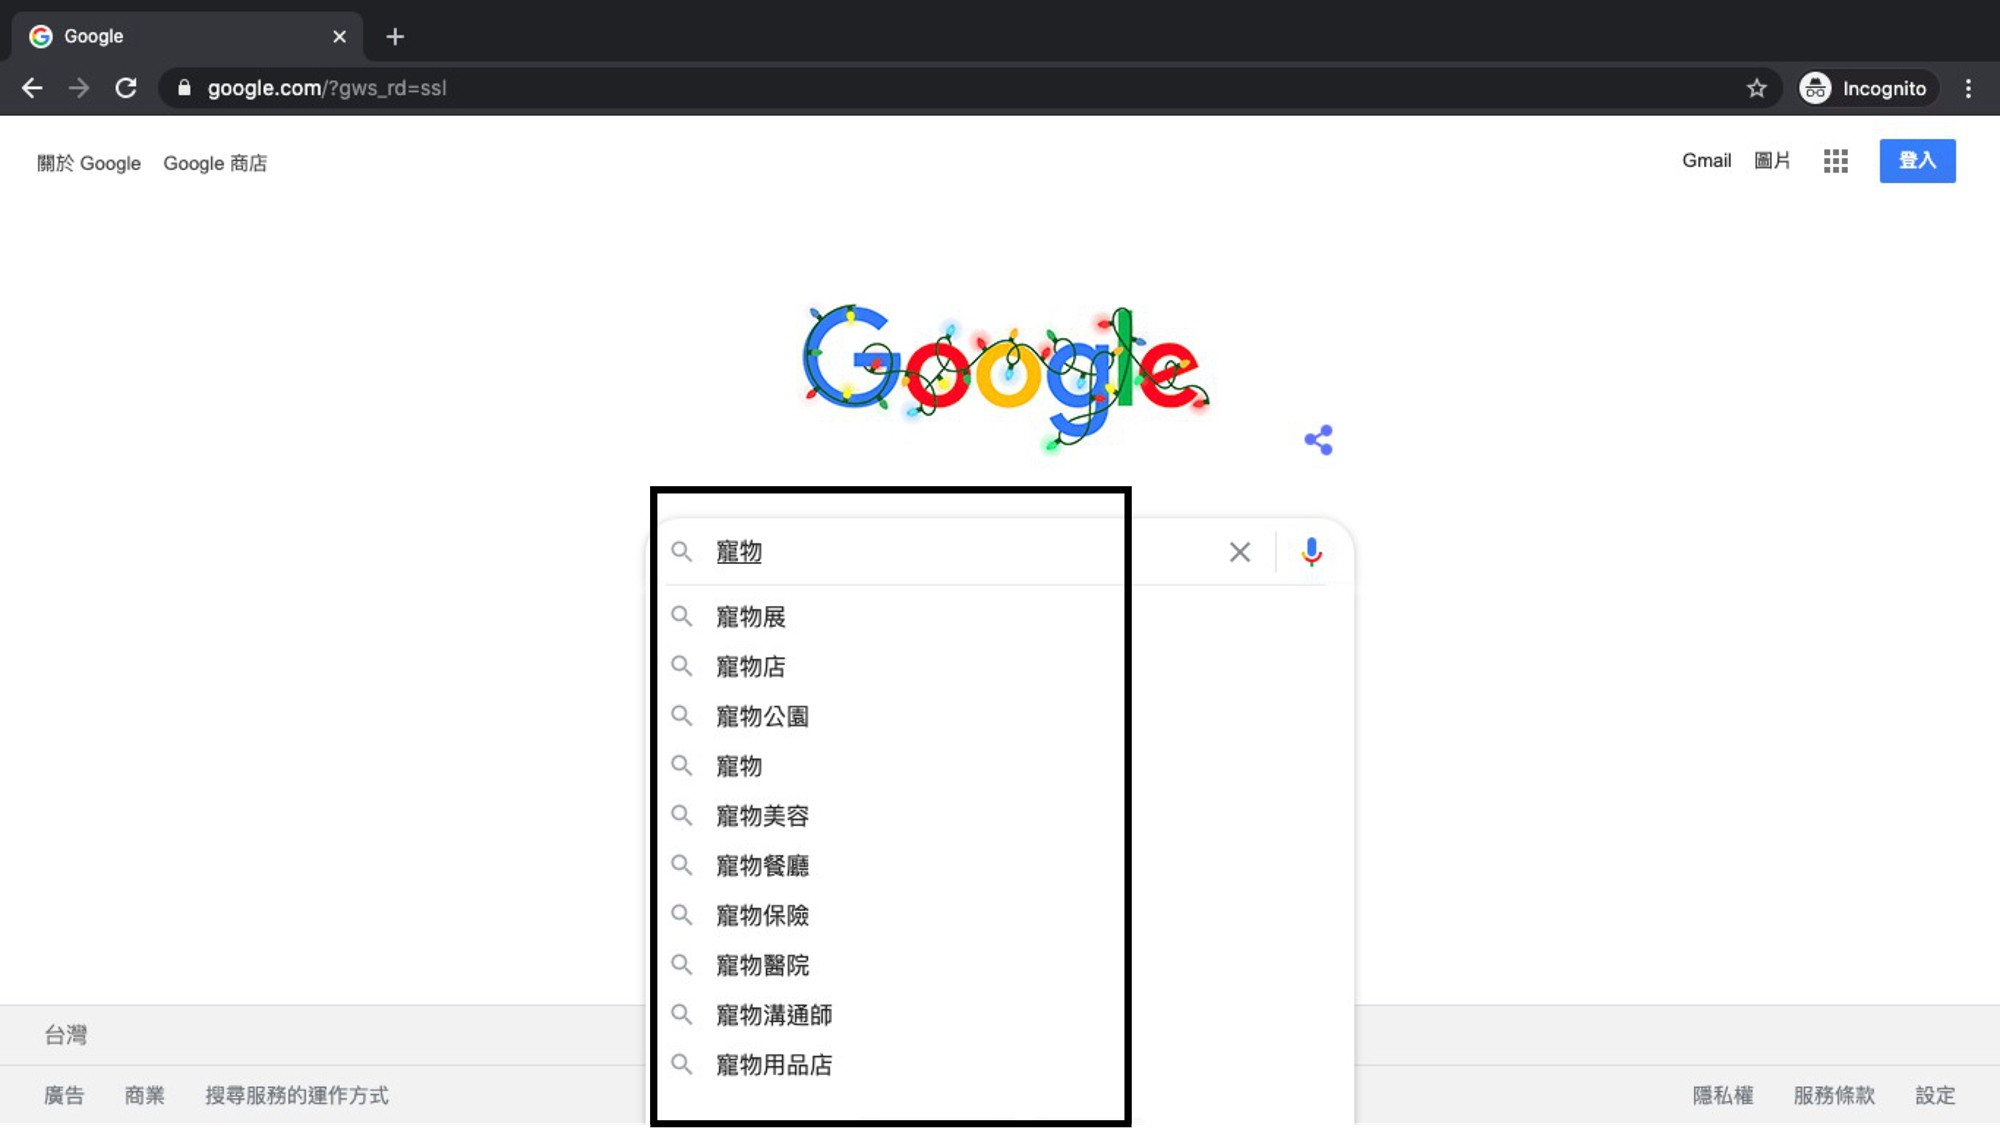Screen dimensions: 2000x1129
Task: Click the address bar URL
Action: tap(326, 88)
